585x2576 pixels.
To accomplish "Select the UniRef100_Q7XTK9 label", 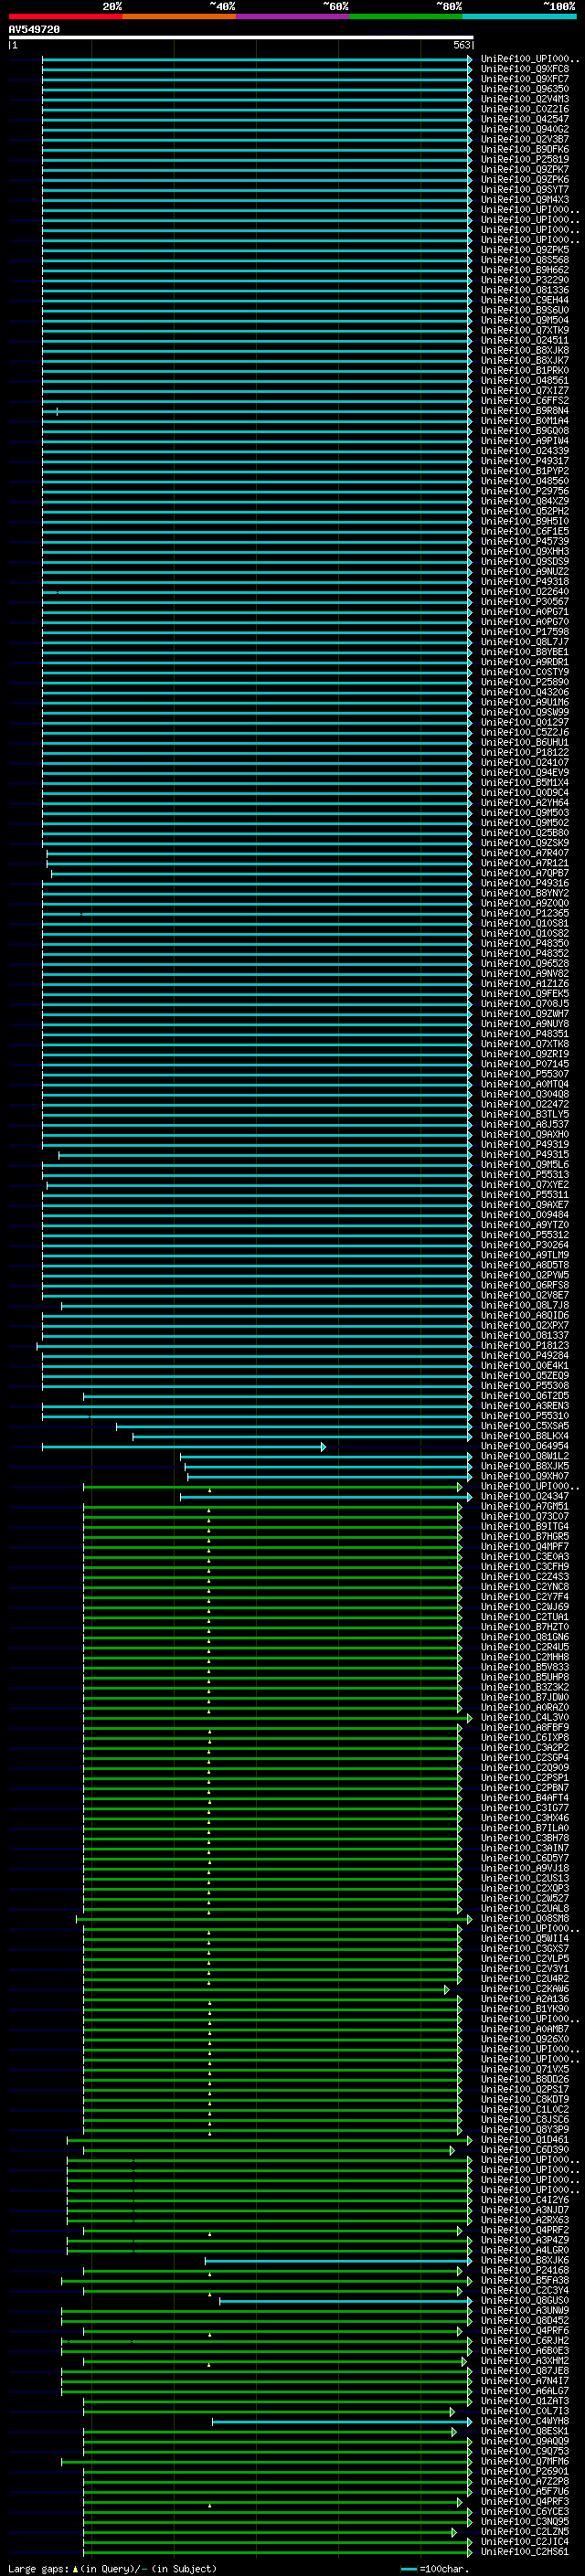I will [x=525, y=331].
